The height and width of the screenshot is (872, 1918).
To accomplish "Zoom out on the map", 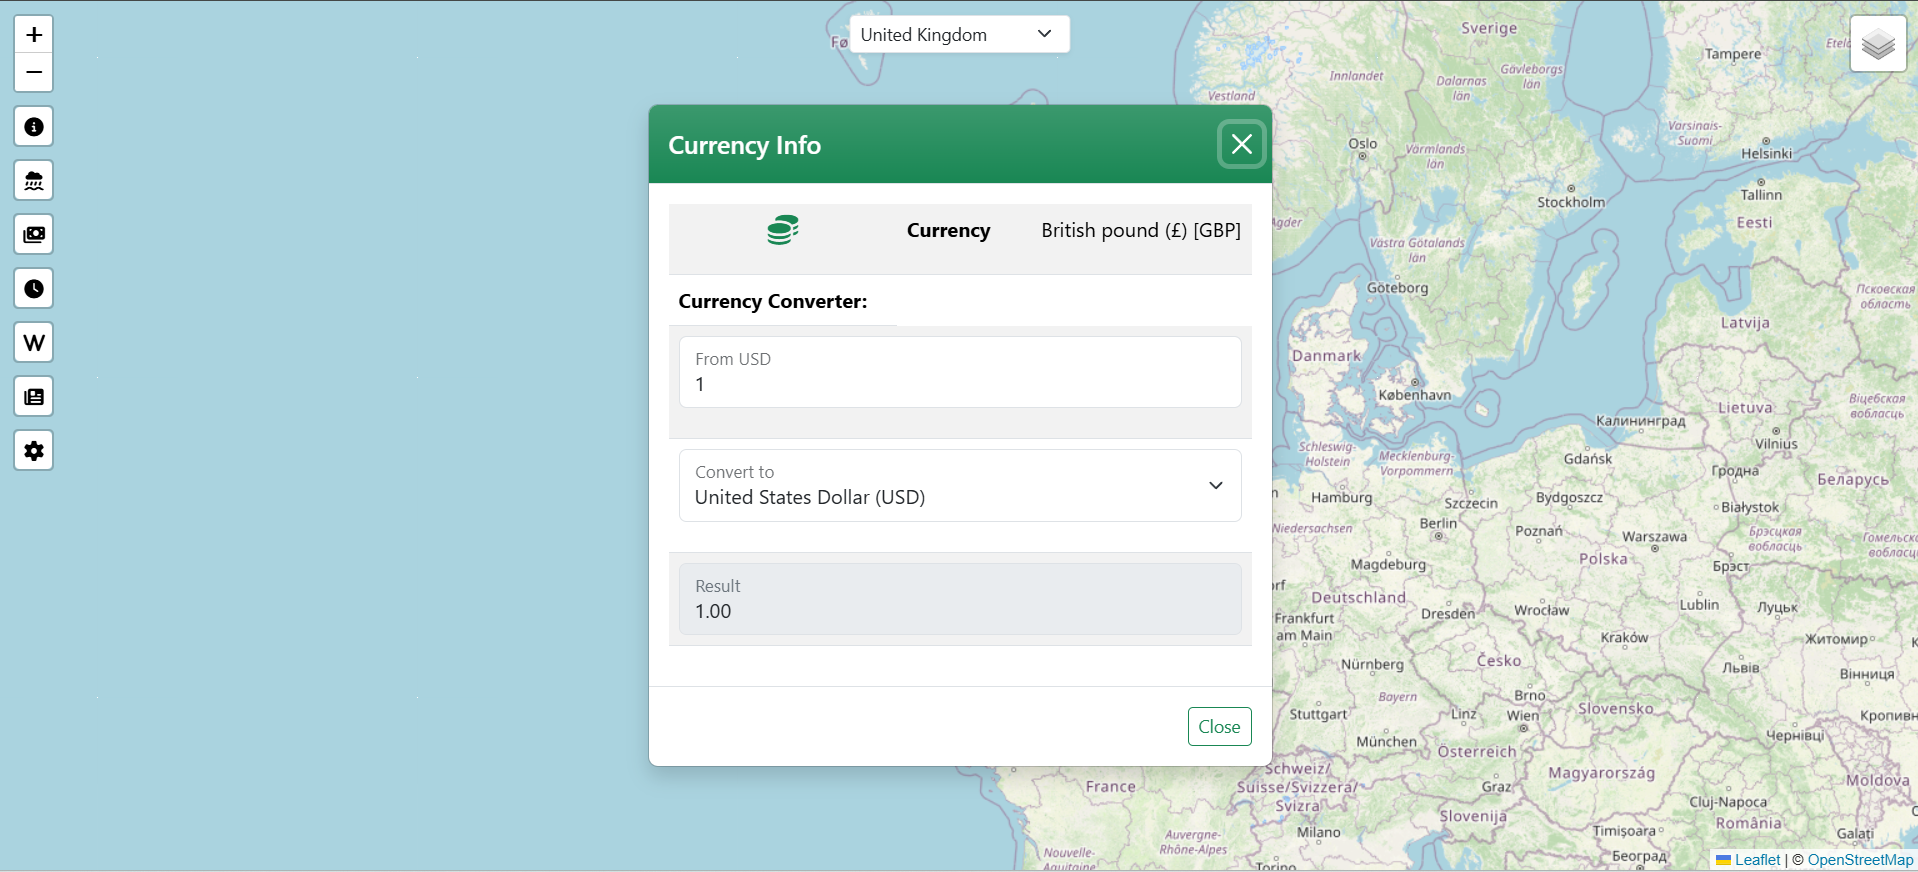I will [34, 73].
